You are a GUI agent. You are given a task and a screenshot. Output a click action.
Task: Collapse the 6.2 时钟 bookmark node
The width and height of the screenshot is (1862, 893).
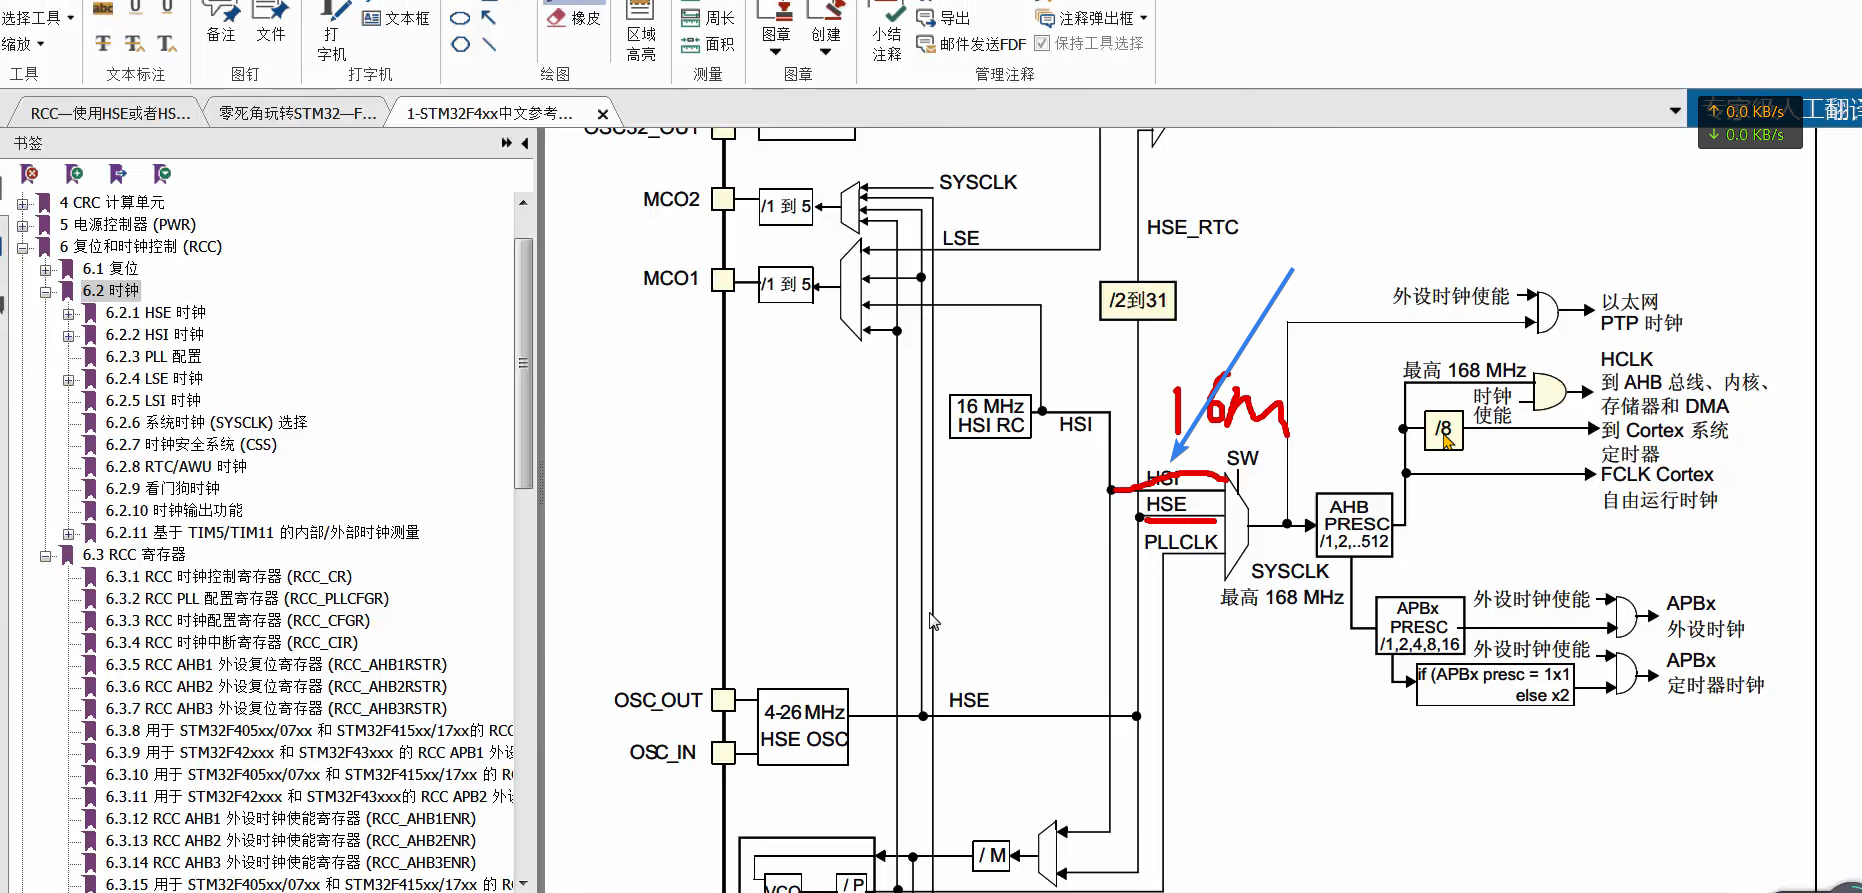[46, 291]
